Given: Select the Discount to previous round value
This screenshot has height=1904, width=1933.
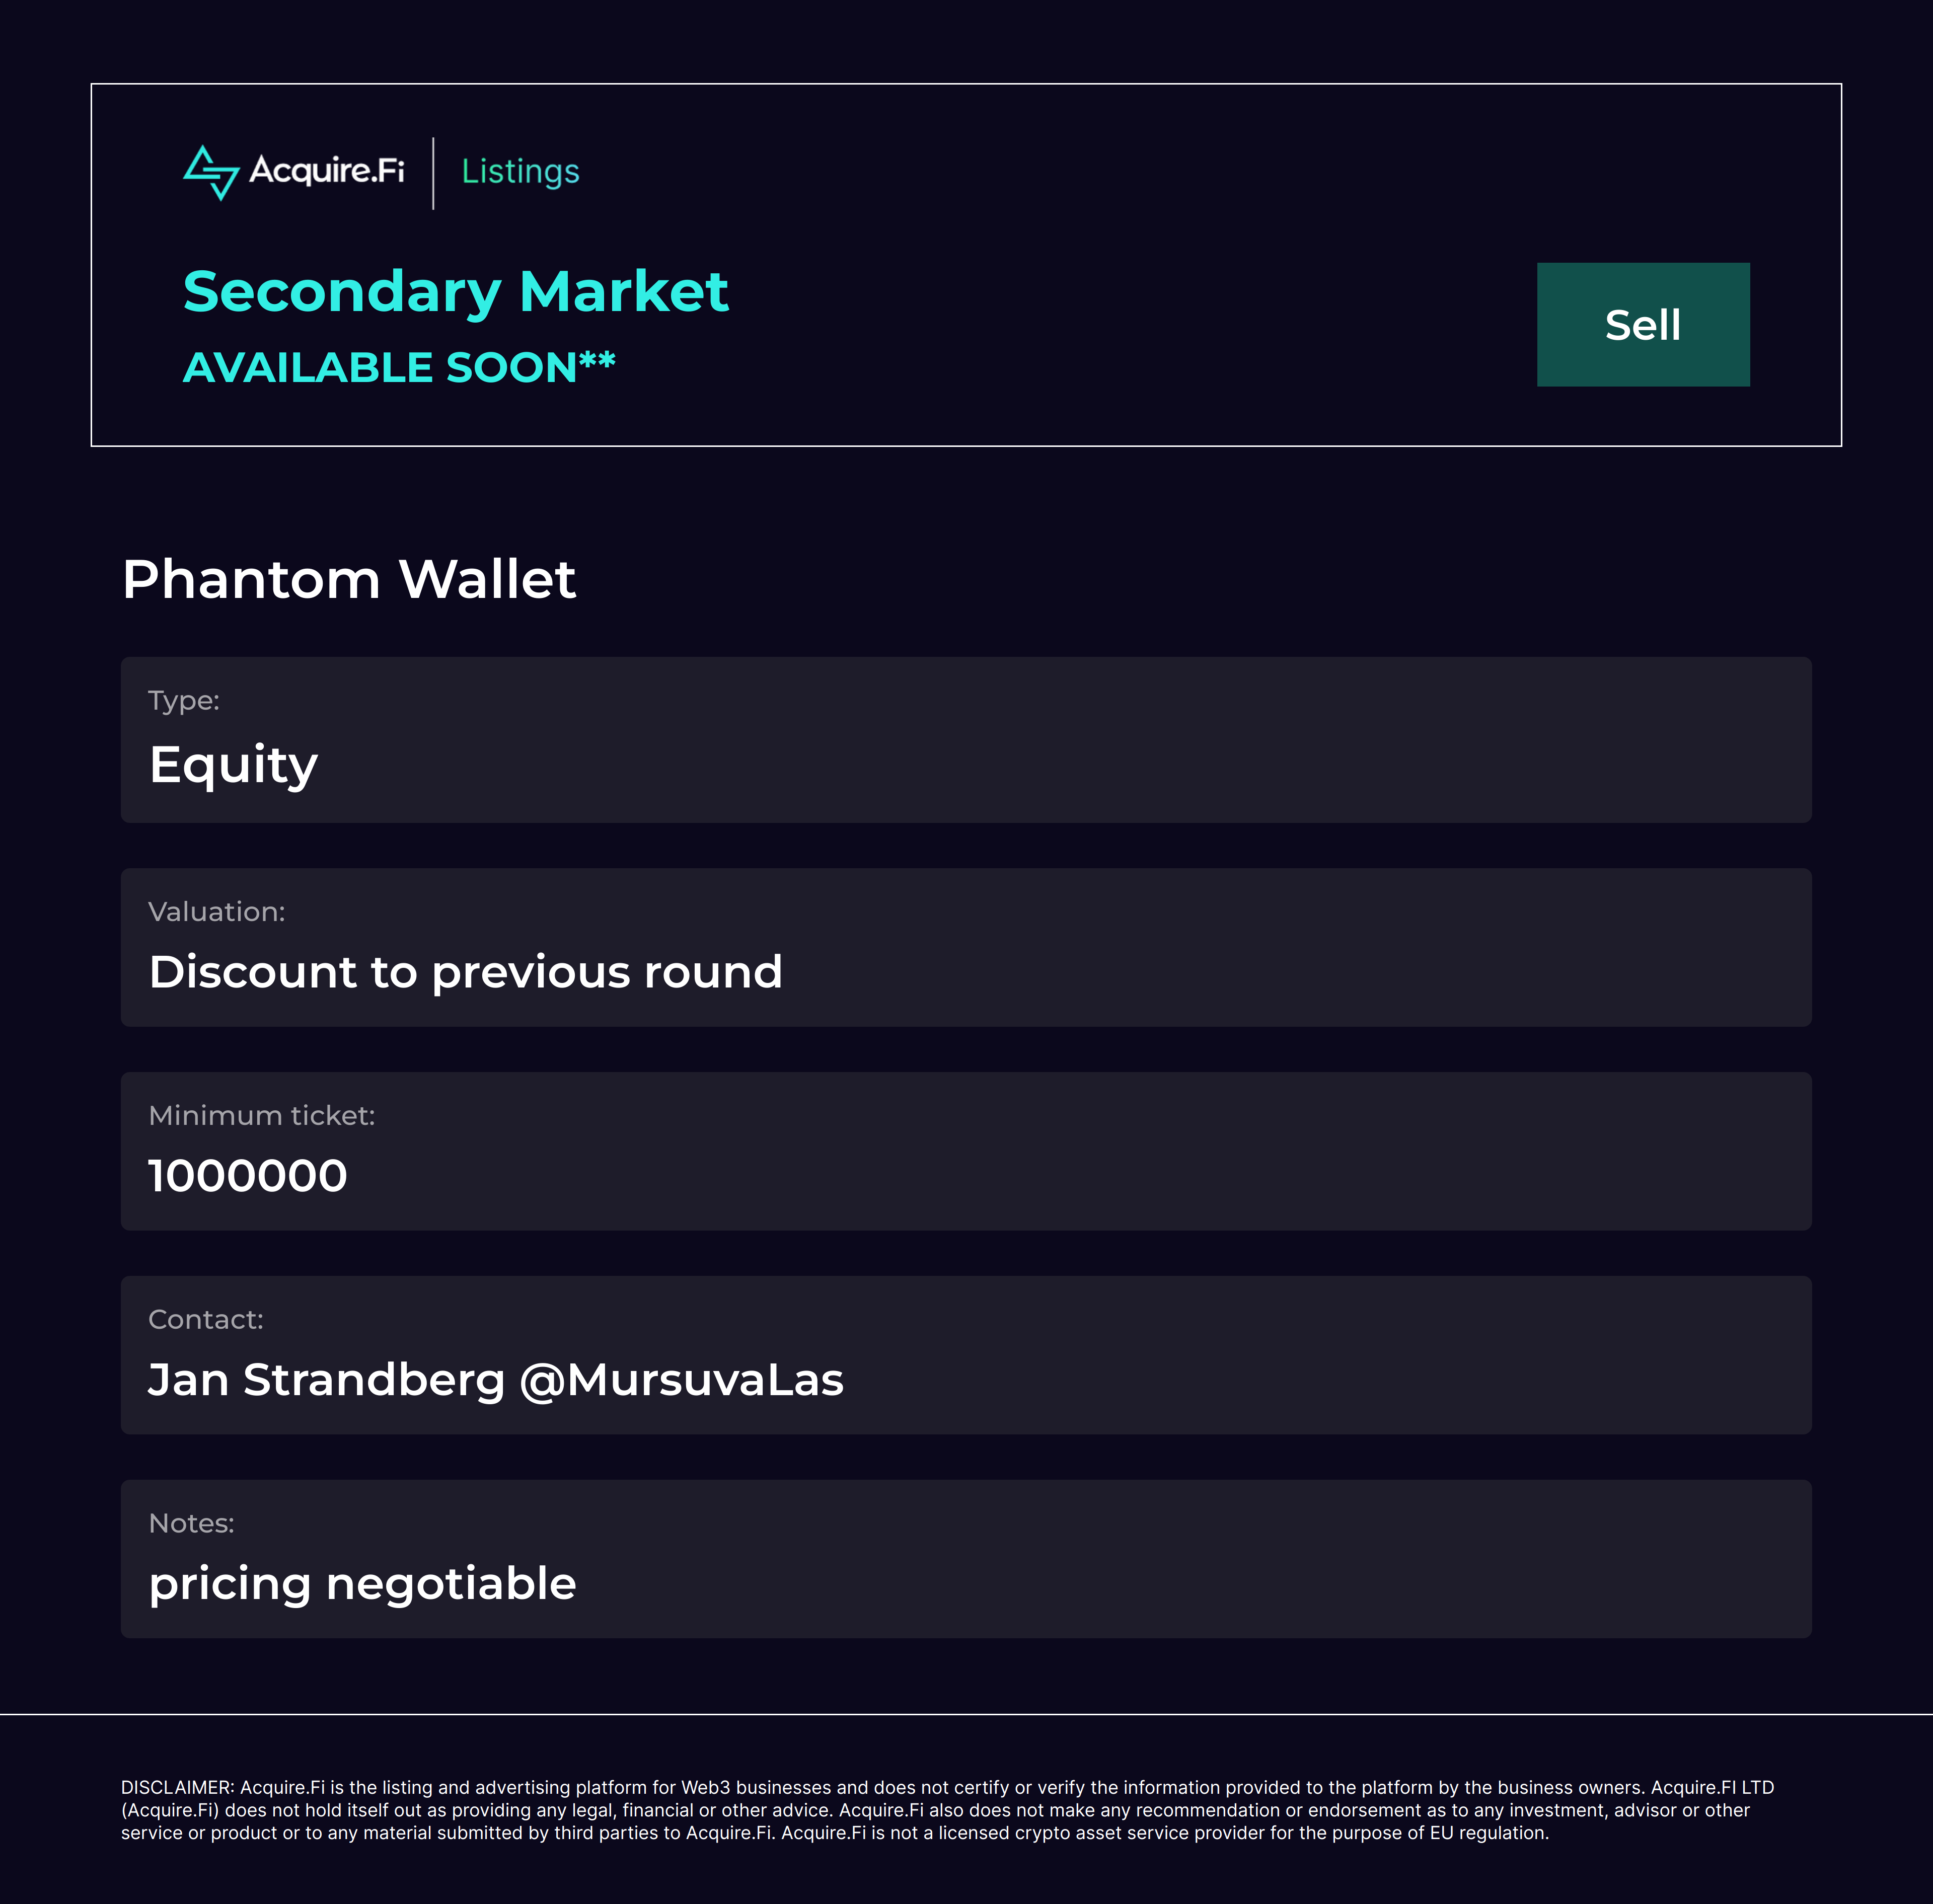Looking at the screenshot, I should tap(465, 972).
